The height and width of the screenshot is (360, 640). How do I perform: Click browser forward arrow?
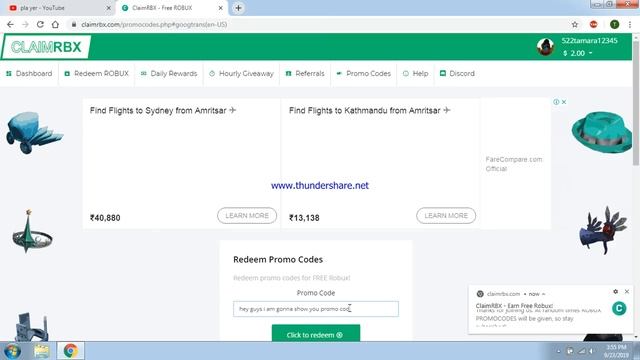(x=25, y=24)
